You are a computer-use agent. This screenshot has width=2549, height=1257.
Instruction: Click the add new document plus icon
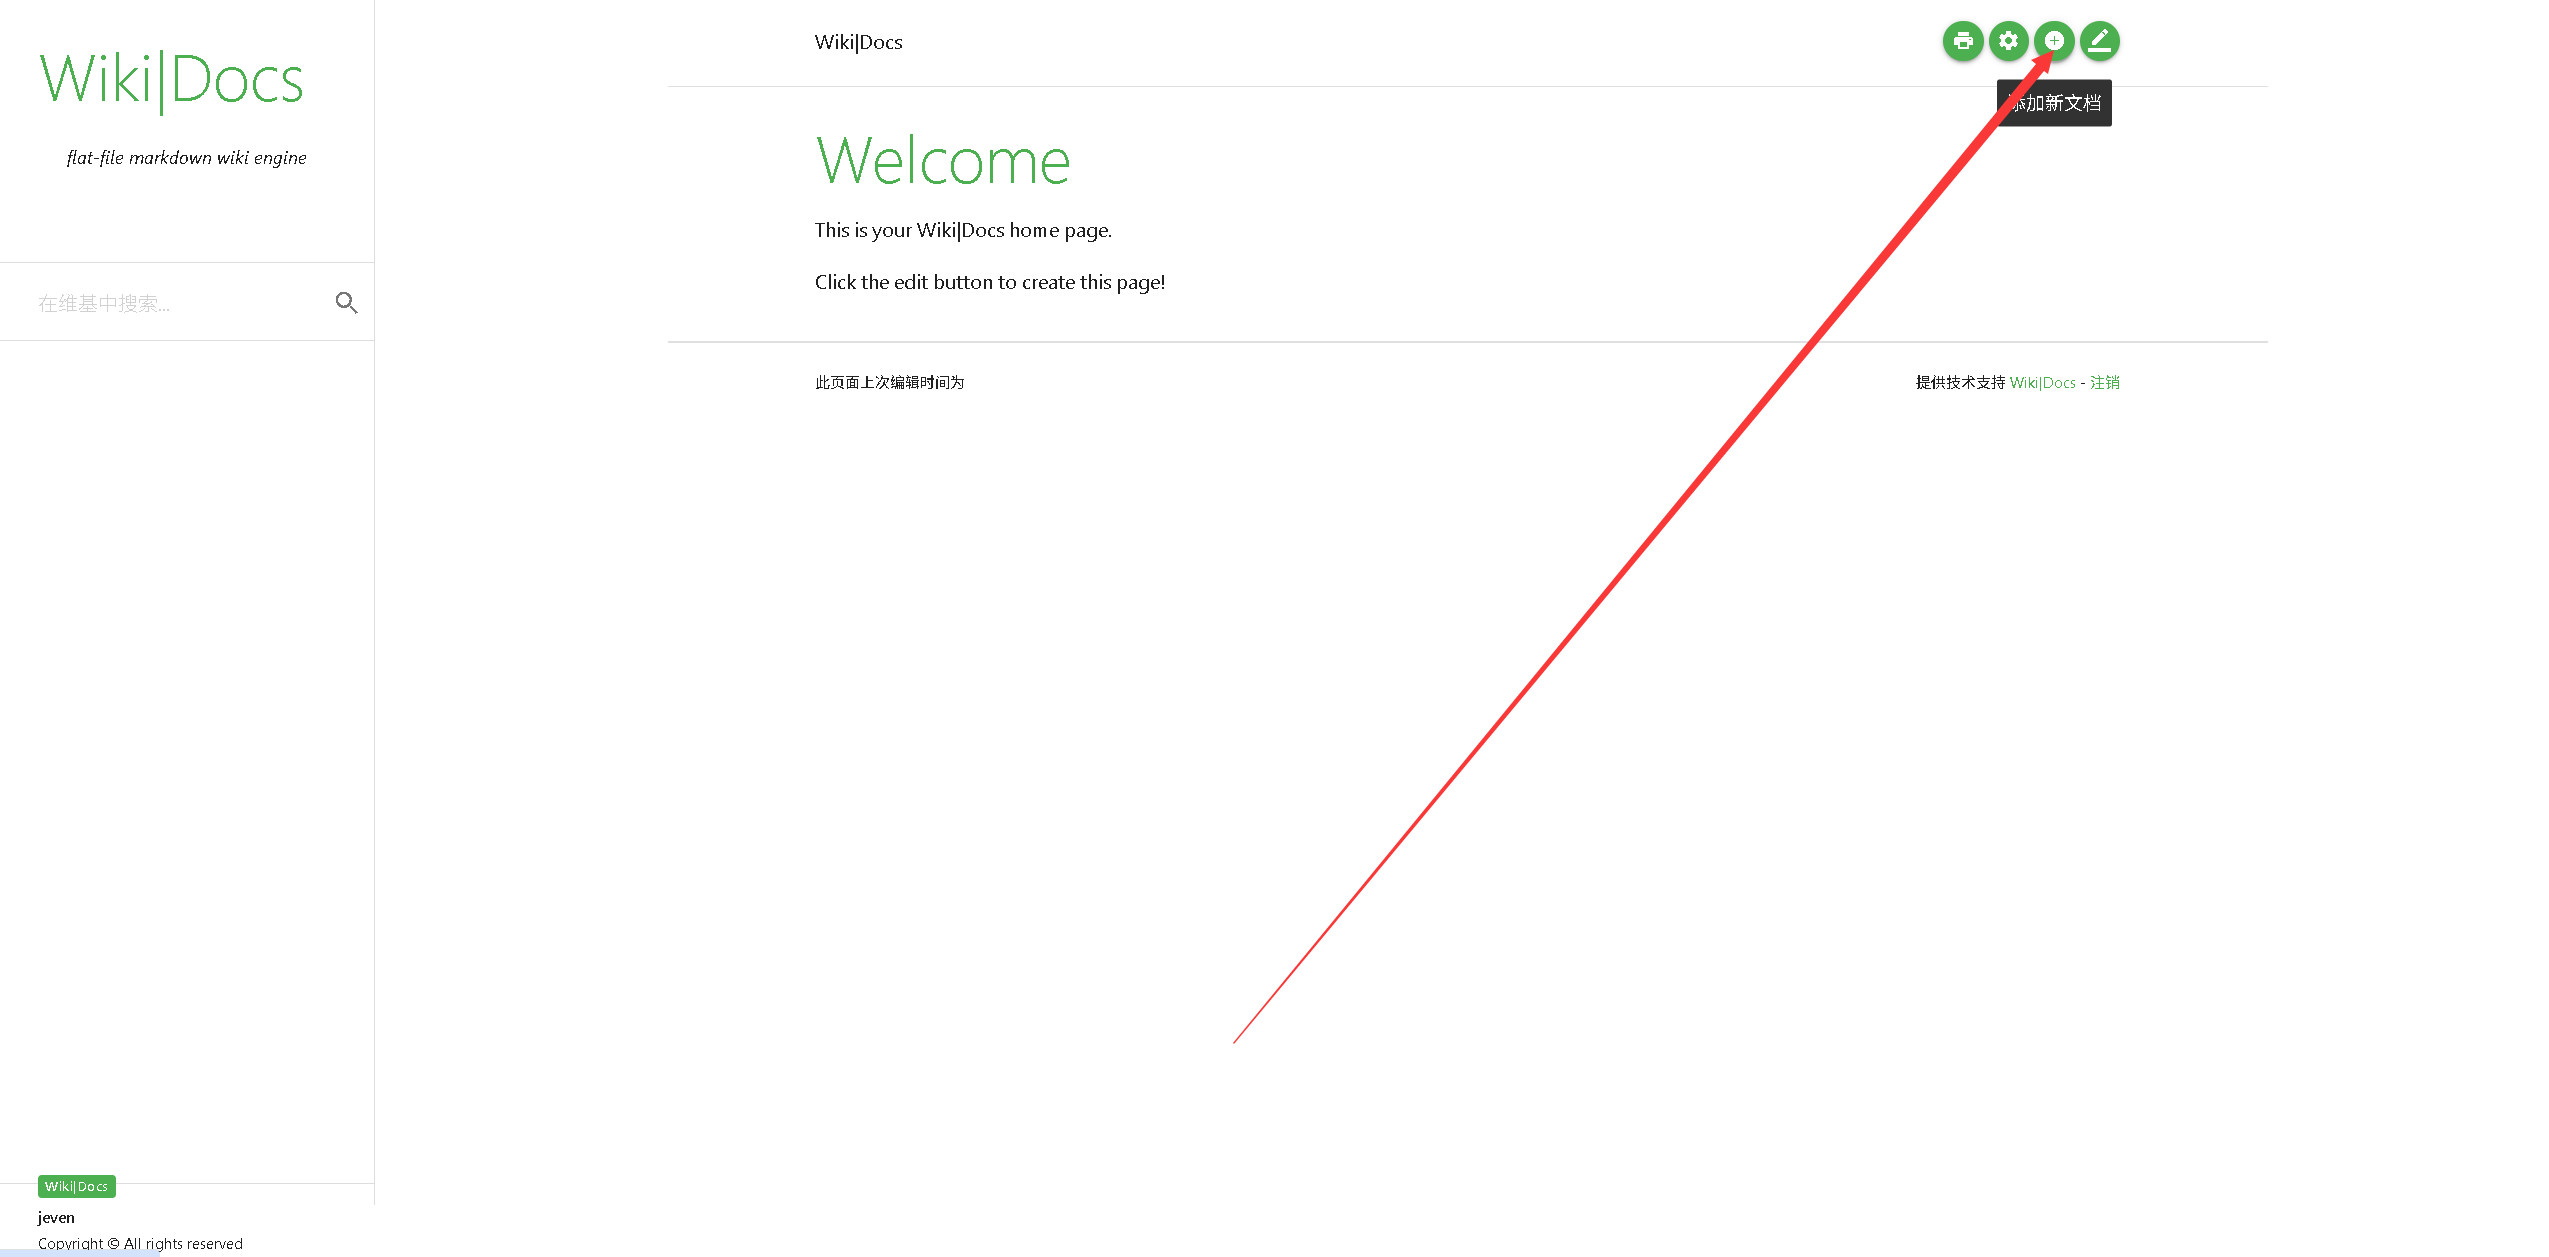(x=2054, y=41)
